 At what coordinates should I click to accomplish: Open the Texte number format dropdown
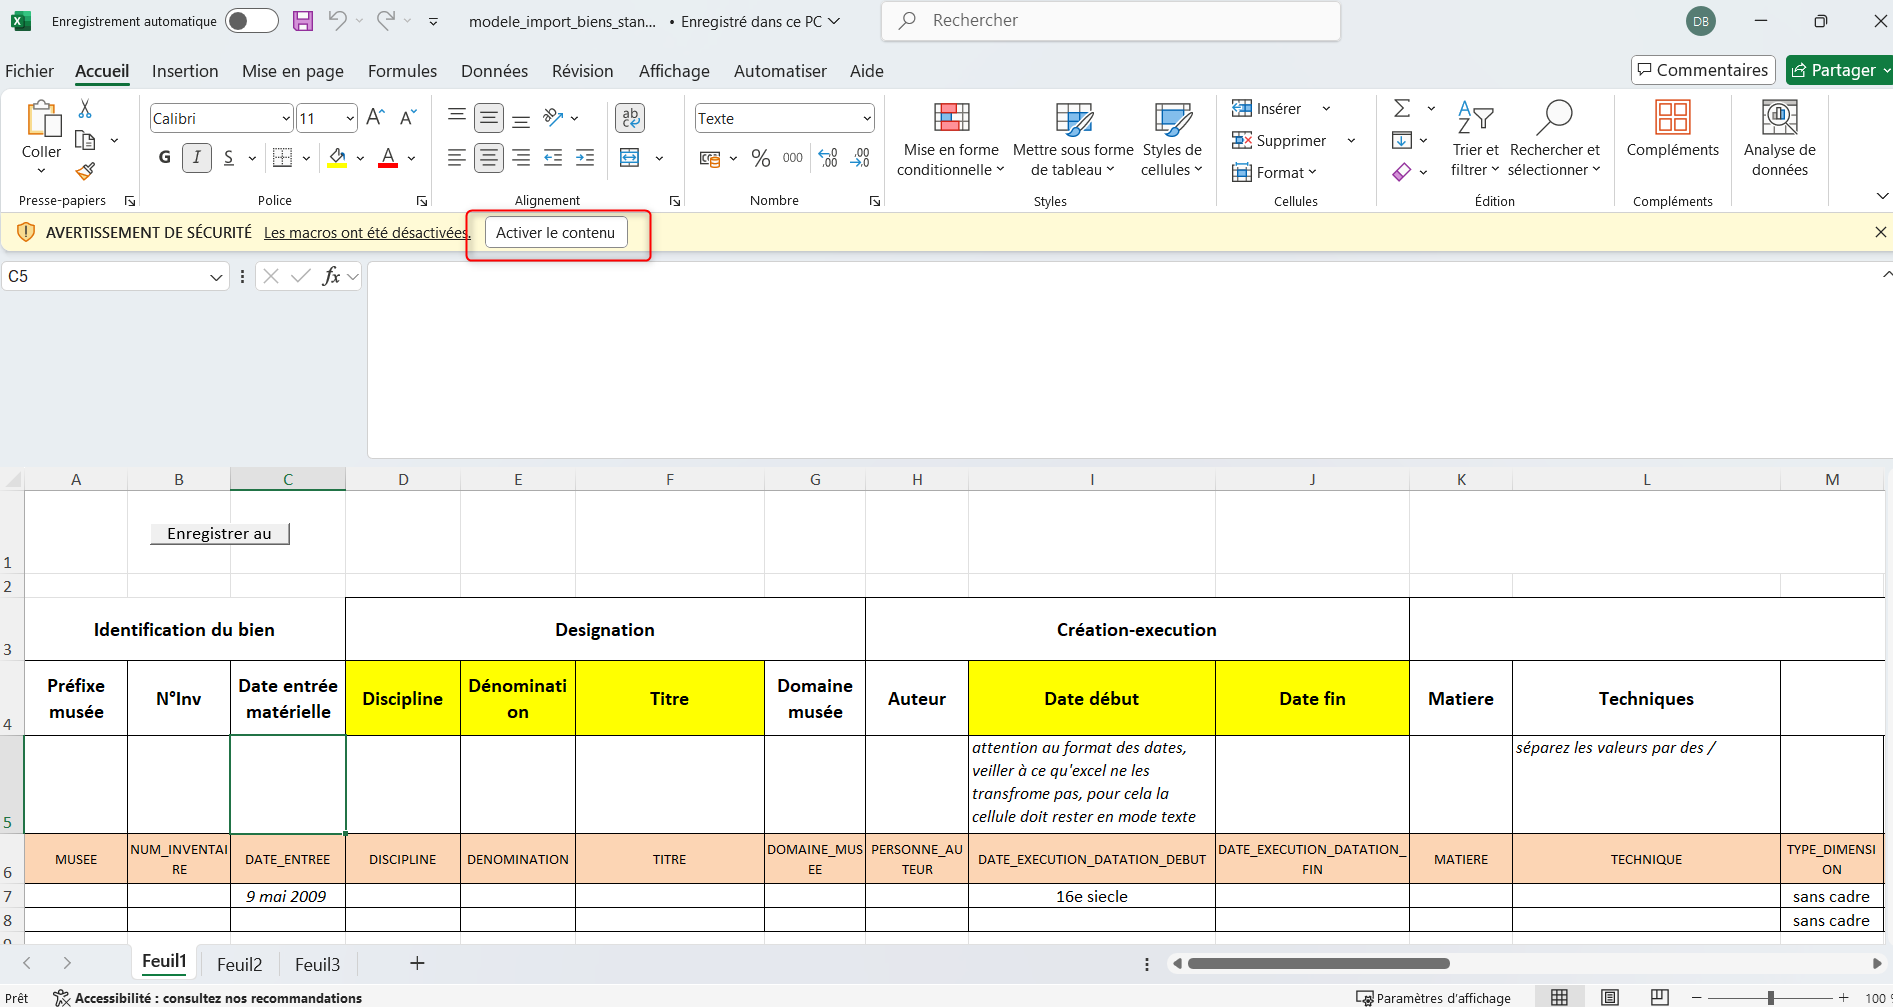click(x=866, y=119)
